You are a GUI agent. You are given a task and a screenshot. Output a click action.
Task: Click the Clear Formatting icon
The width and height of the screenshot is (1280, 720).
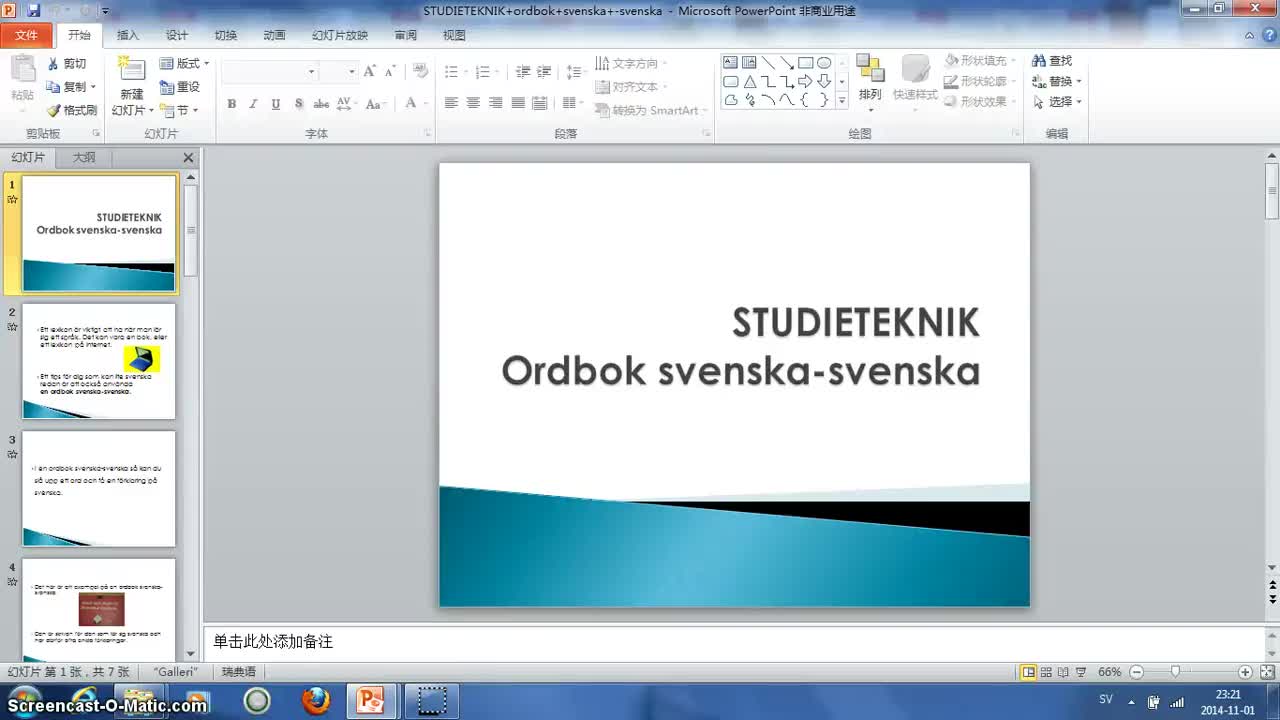(x=421, y=71)
